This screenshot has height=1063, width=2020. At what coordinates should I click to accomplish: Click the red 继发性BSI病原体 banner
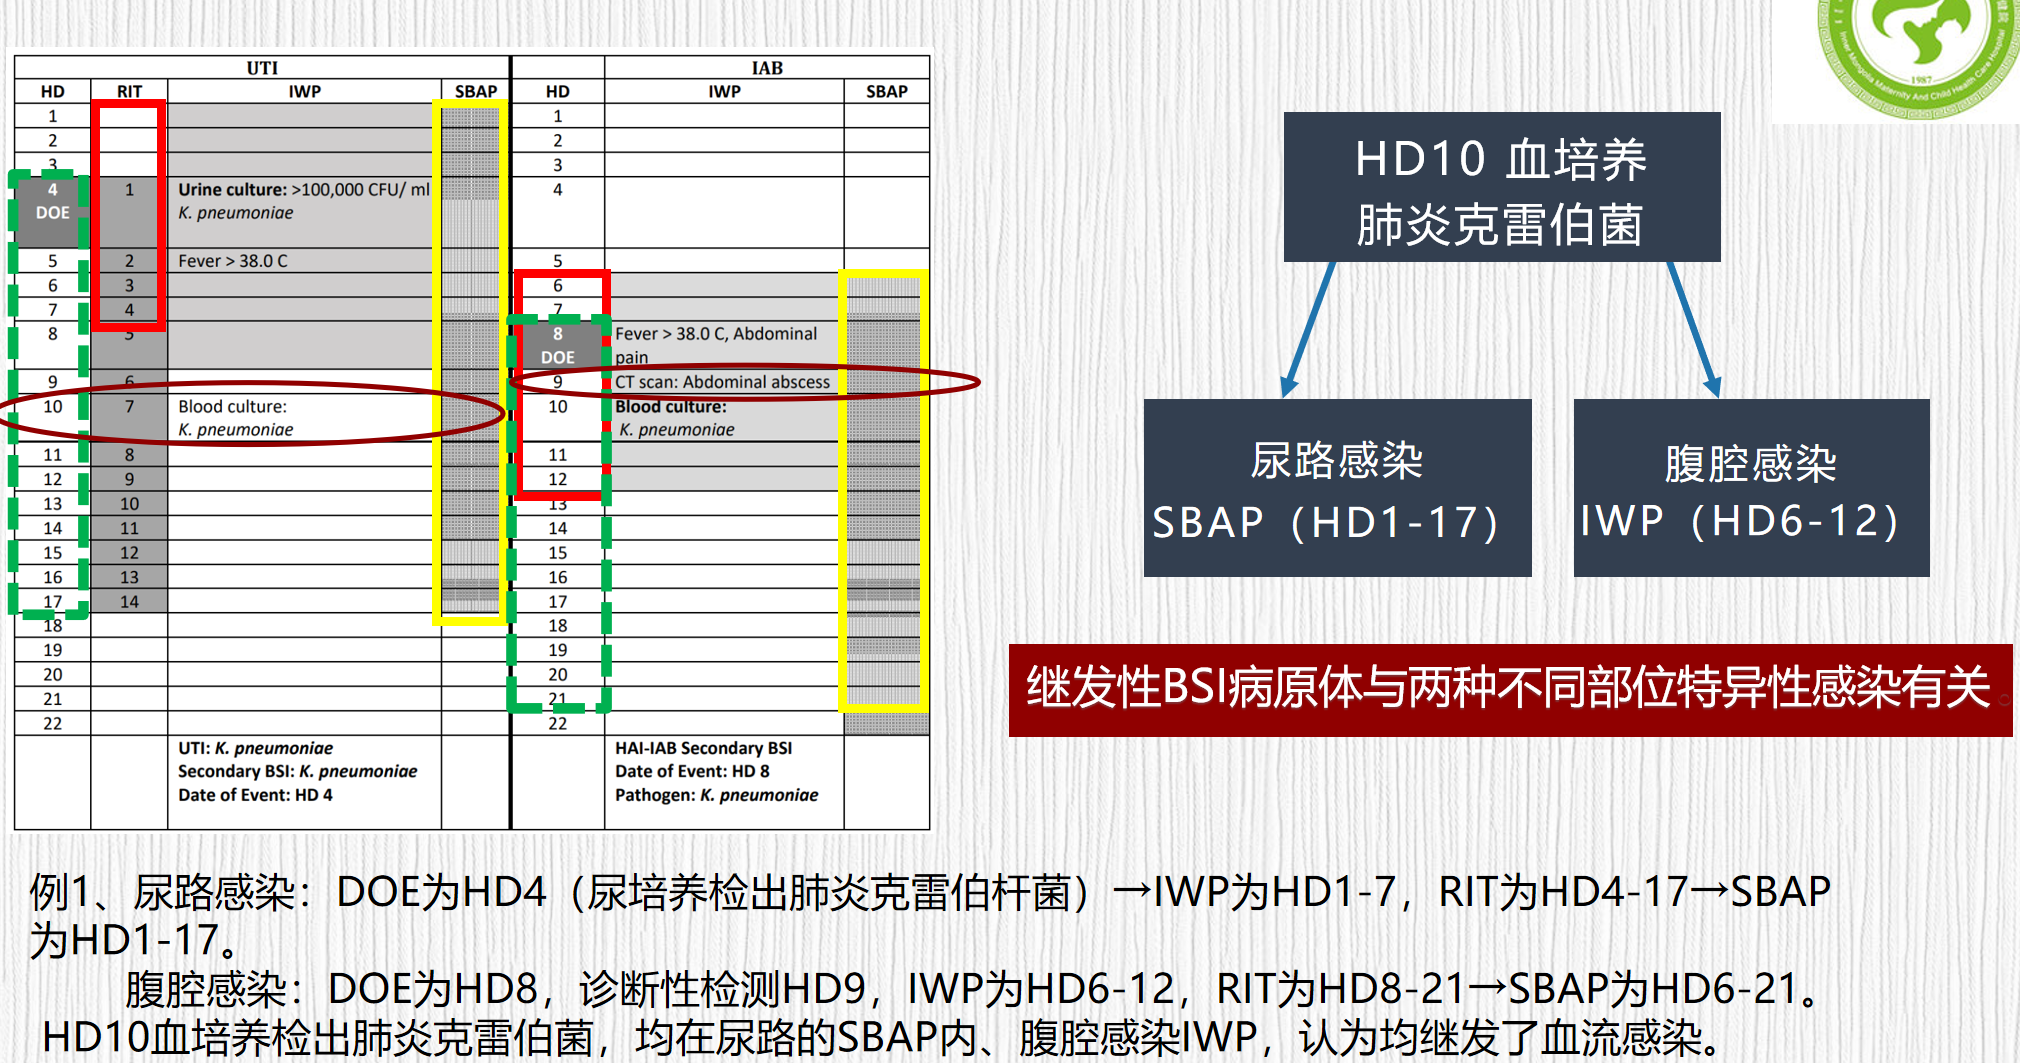1509,690
